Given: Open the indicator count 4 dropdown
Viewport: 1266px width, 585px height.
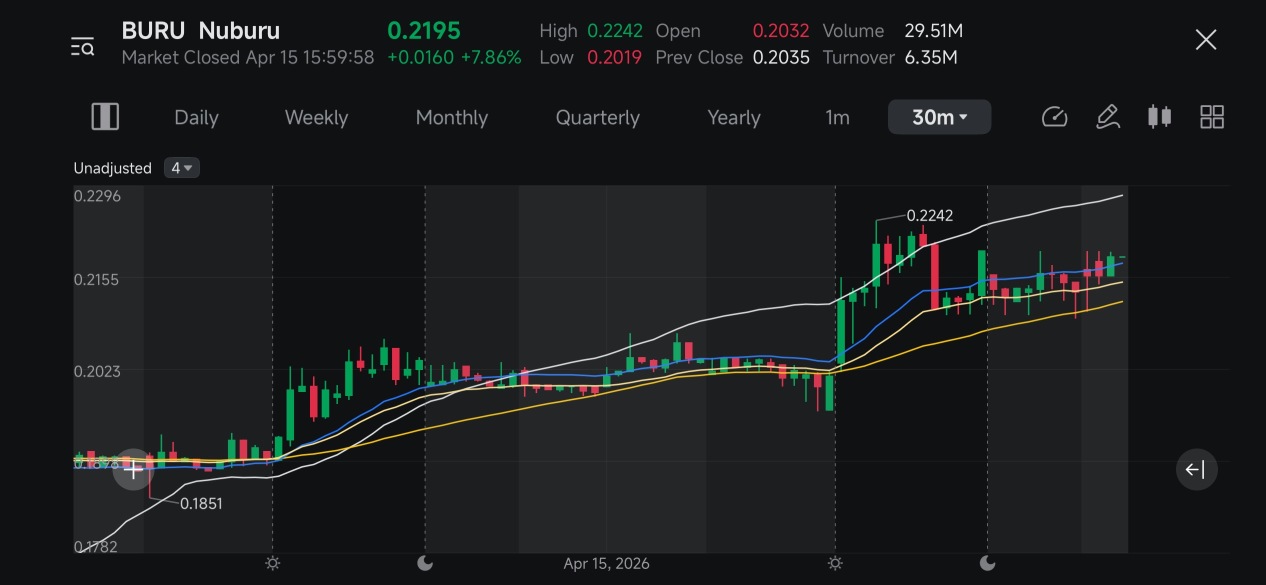Looking at the screenshot, I should point(182,168).
